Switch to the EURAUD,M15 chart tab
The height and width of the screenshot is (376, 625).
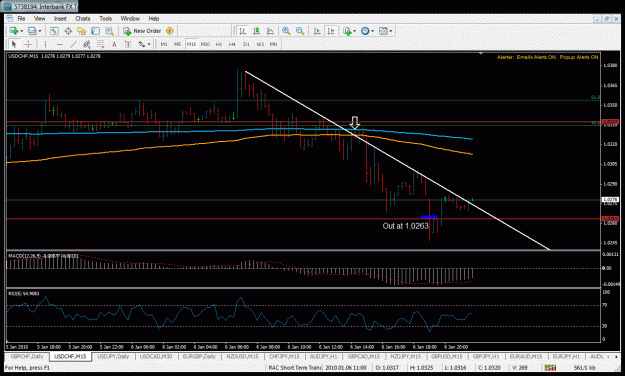point(526,356)
